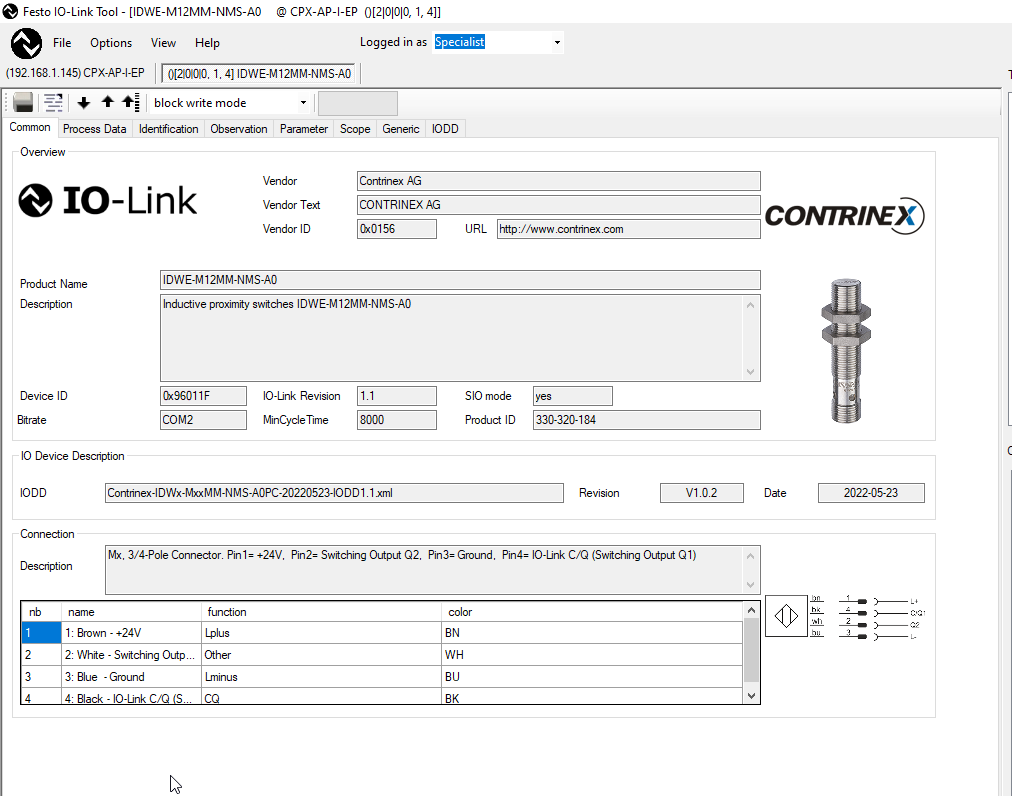
Task: Switch to the Parameter tab
Action: (x=304, y=128)
